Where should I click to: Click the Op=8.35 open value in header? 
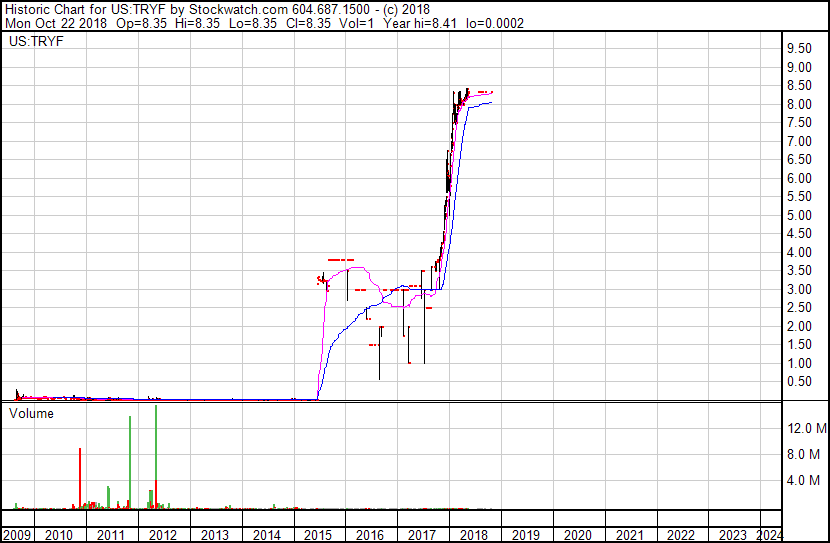coord(141,23)
